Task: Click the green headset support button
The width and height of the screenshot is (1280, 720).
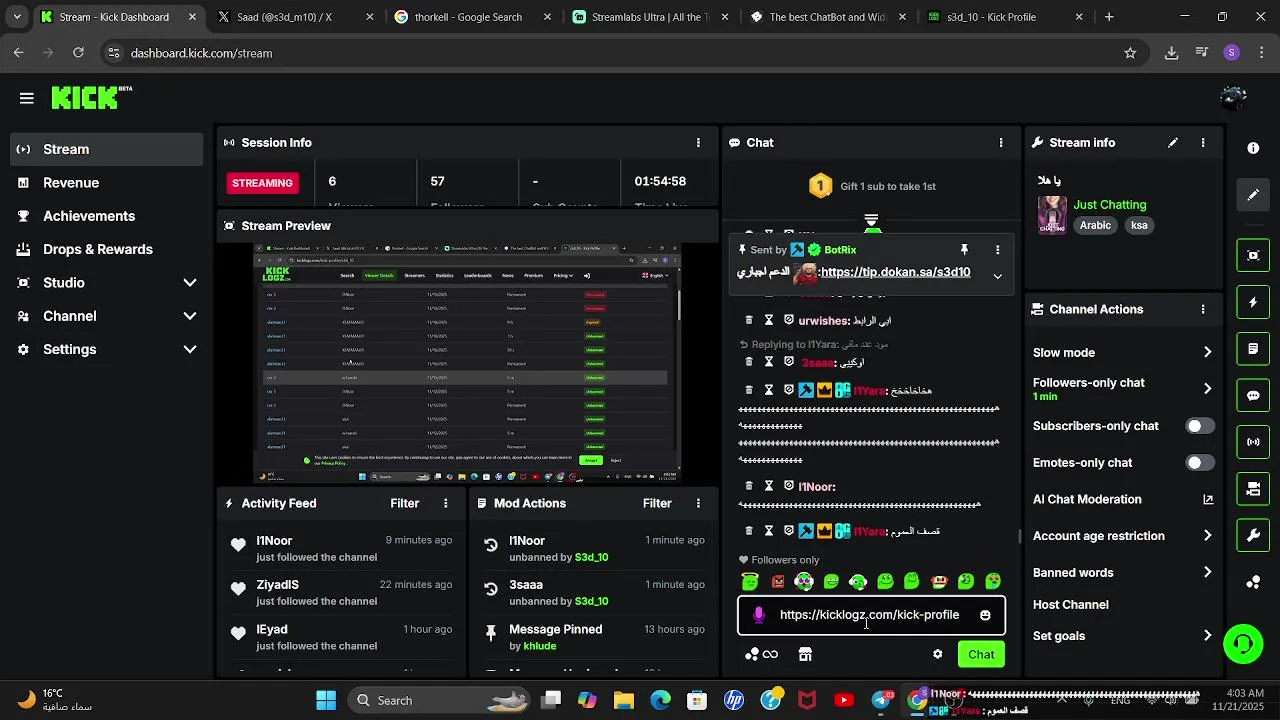Action: (1243, 643)
